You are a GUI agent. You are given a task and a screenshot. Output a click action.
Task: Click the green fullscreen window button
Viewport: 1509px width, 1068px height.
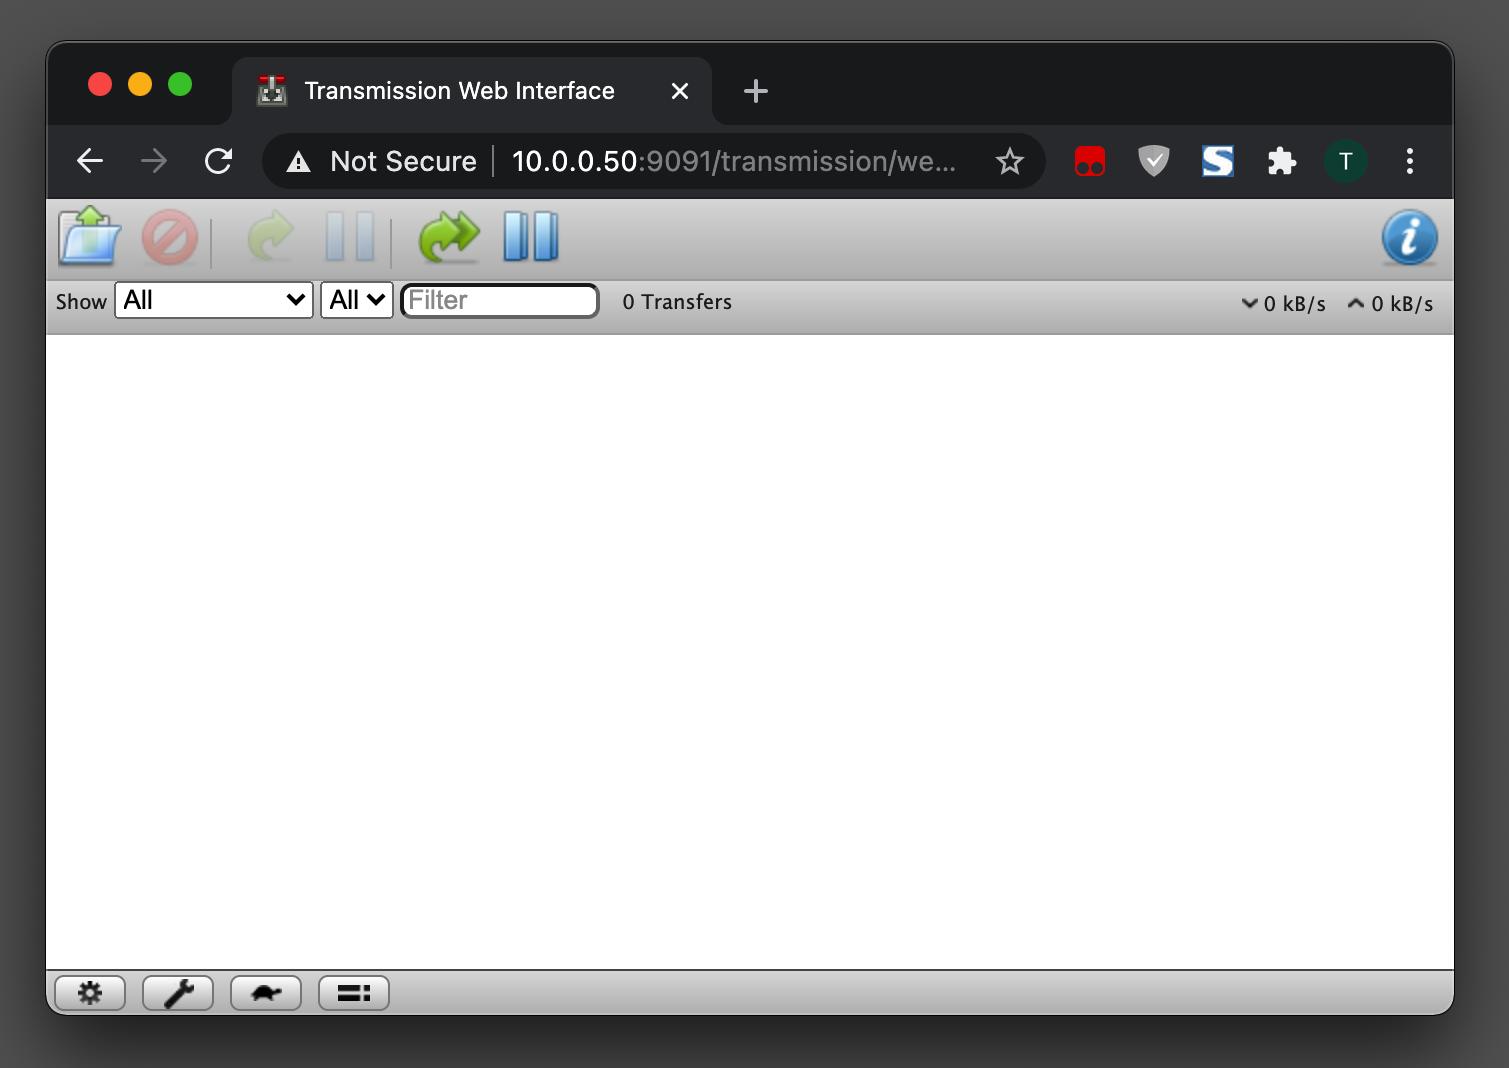(180, 85)
